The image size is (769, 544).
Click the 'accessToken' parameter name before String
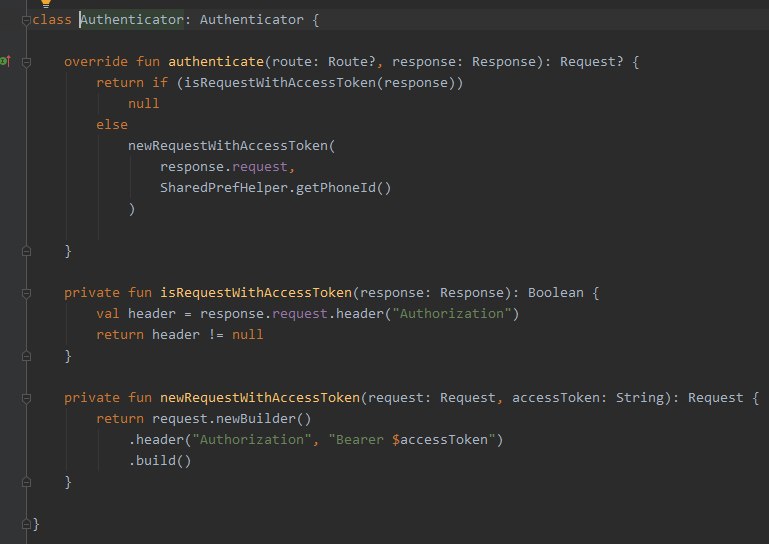click(x=556, y=397)
